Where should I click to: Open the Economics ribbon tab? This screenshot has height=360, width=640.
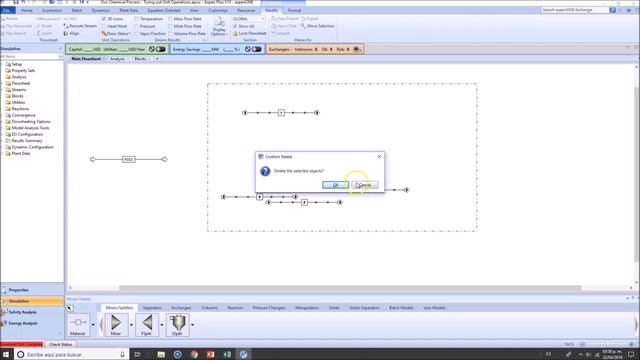(x=52, y=10)
